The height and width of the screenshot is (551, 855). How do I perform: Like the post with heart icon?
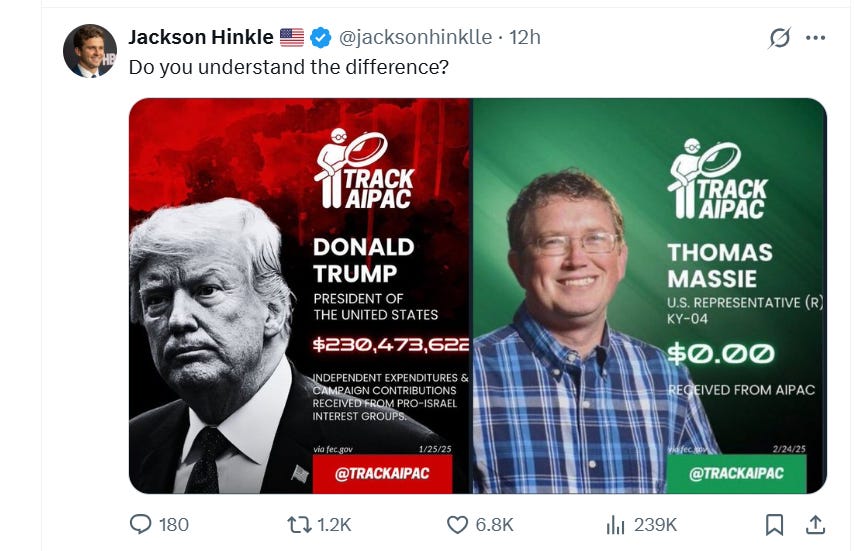click(457, 525)
